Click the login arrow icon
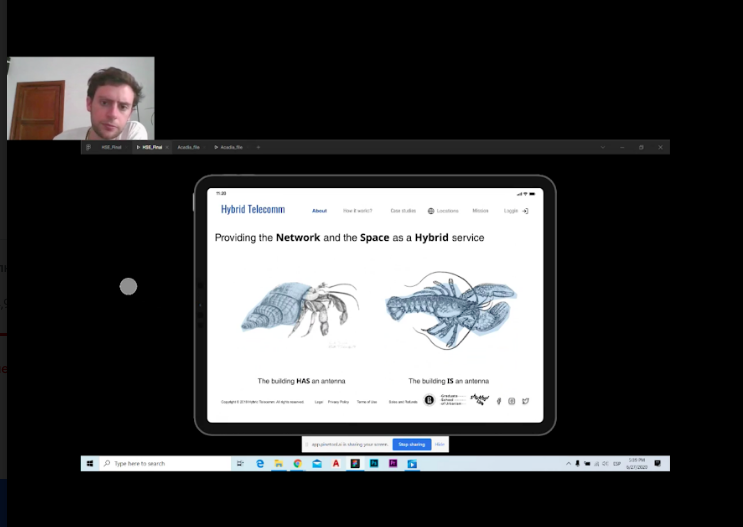 point(525,211)
